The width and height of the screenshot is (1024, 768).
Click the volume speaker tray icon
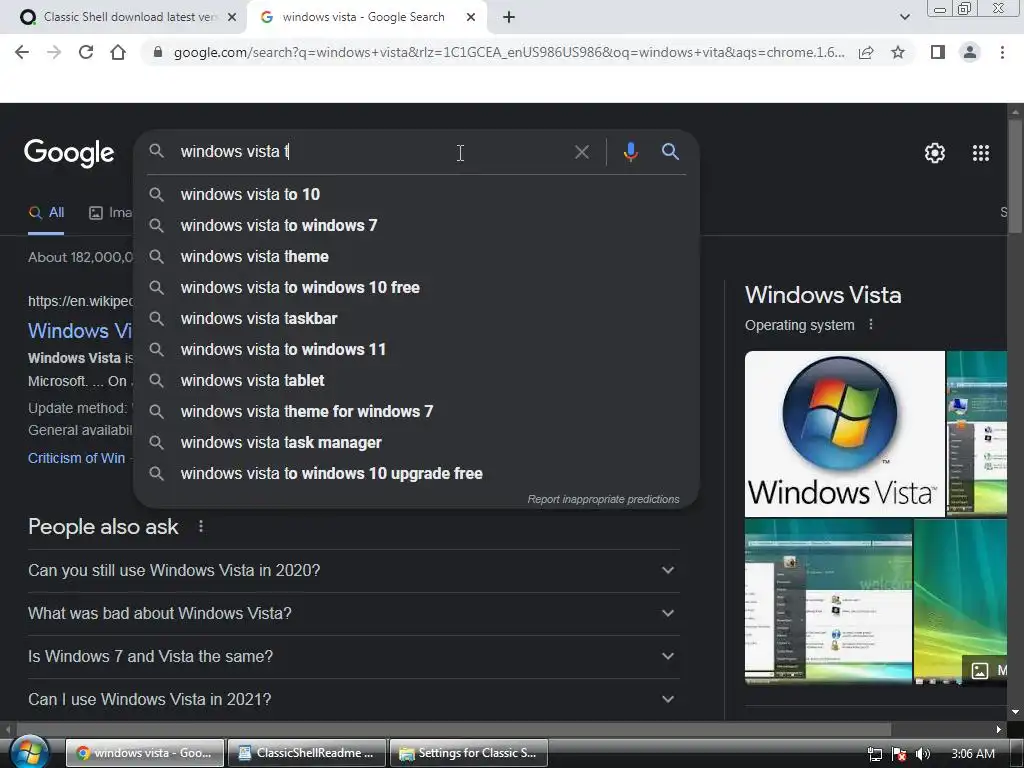click(923, 754)
